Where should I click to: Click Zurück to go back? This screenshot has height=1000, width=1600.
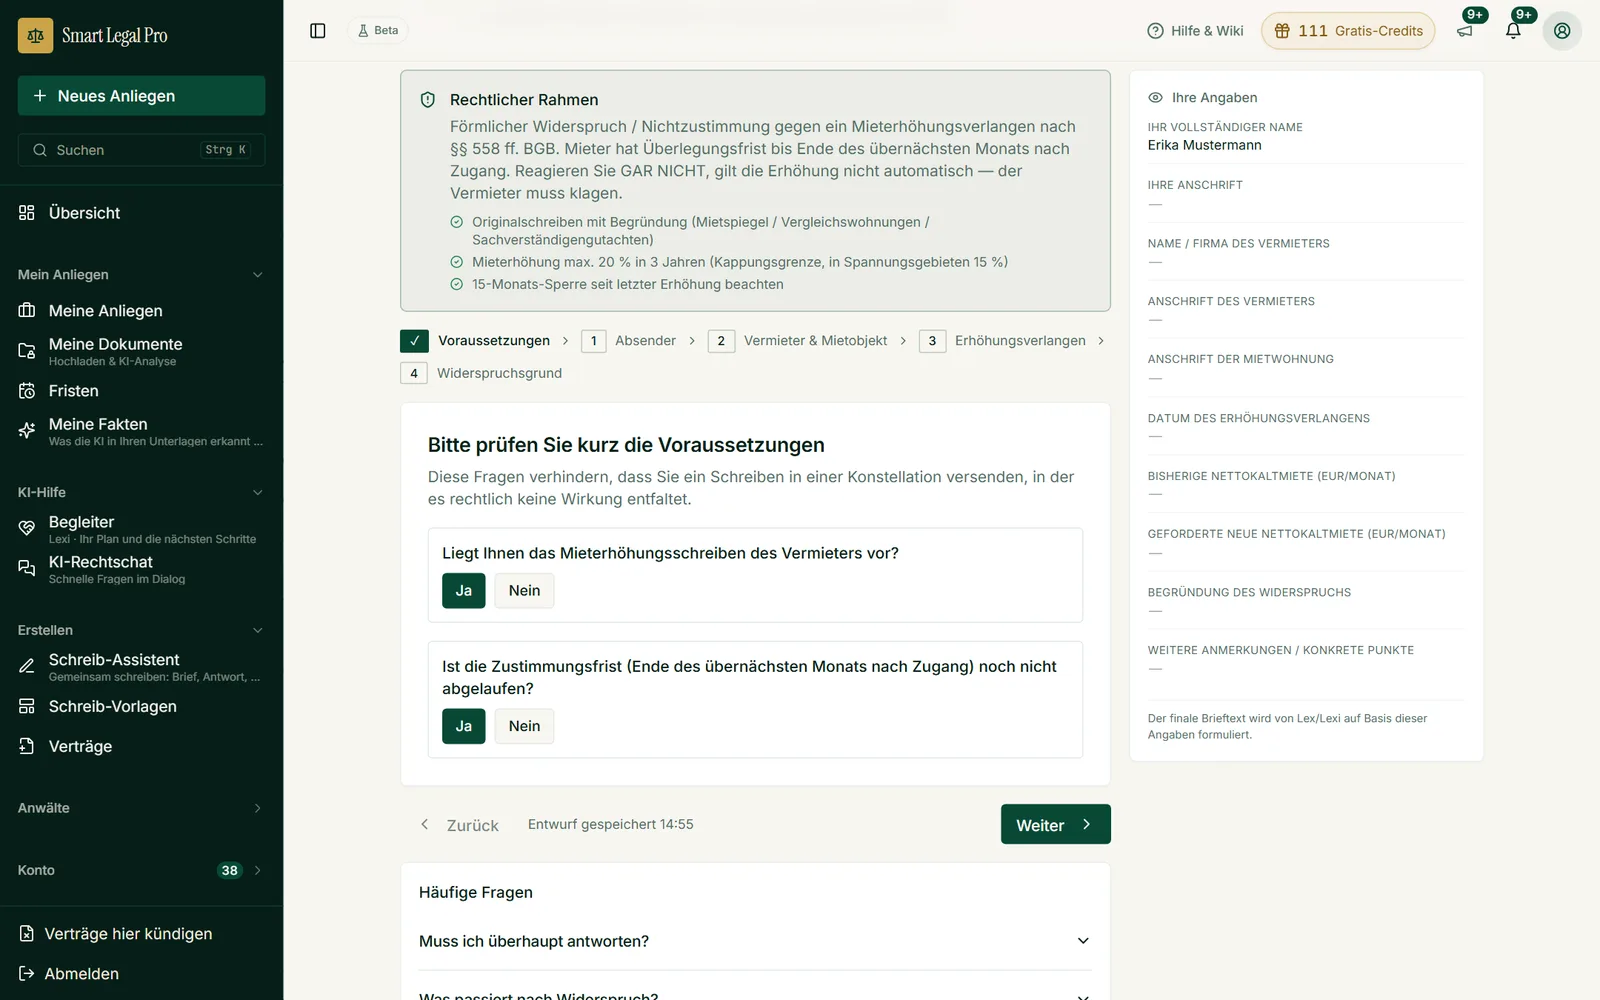[459, 825]
